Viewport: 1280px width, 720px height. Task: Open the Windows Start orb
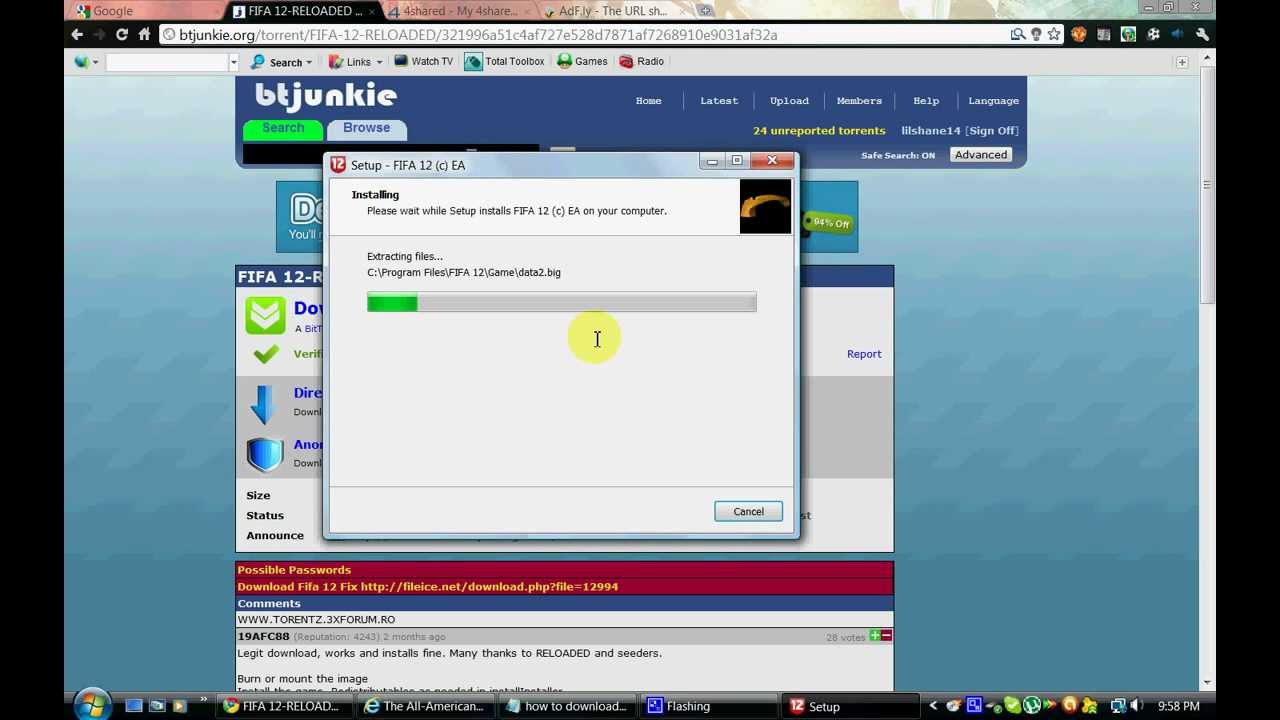click(x=91, y=705)
